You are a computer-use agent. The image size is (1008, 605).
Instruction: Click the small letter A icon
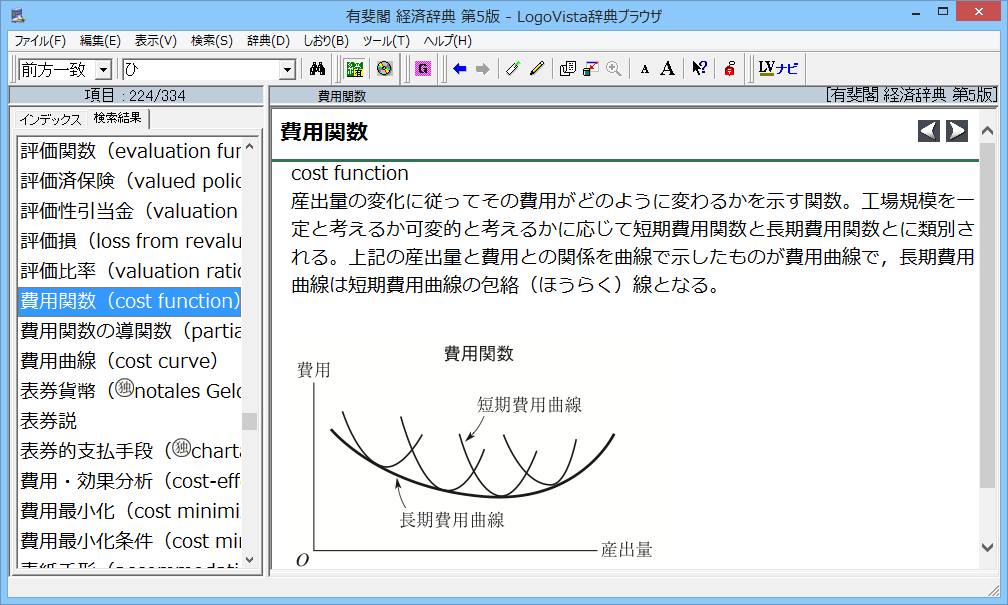[x=644, y=69]
